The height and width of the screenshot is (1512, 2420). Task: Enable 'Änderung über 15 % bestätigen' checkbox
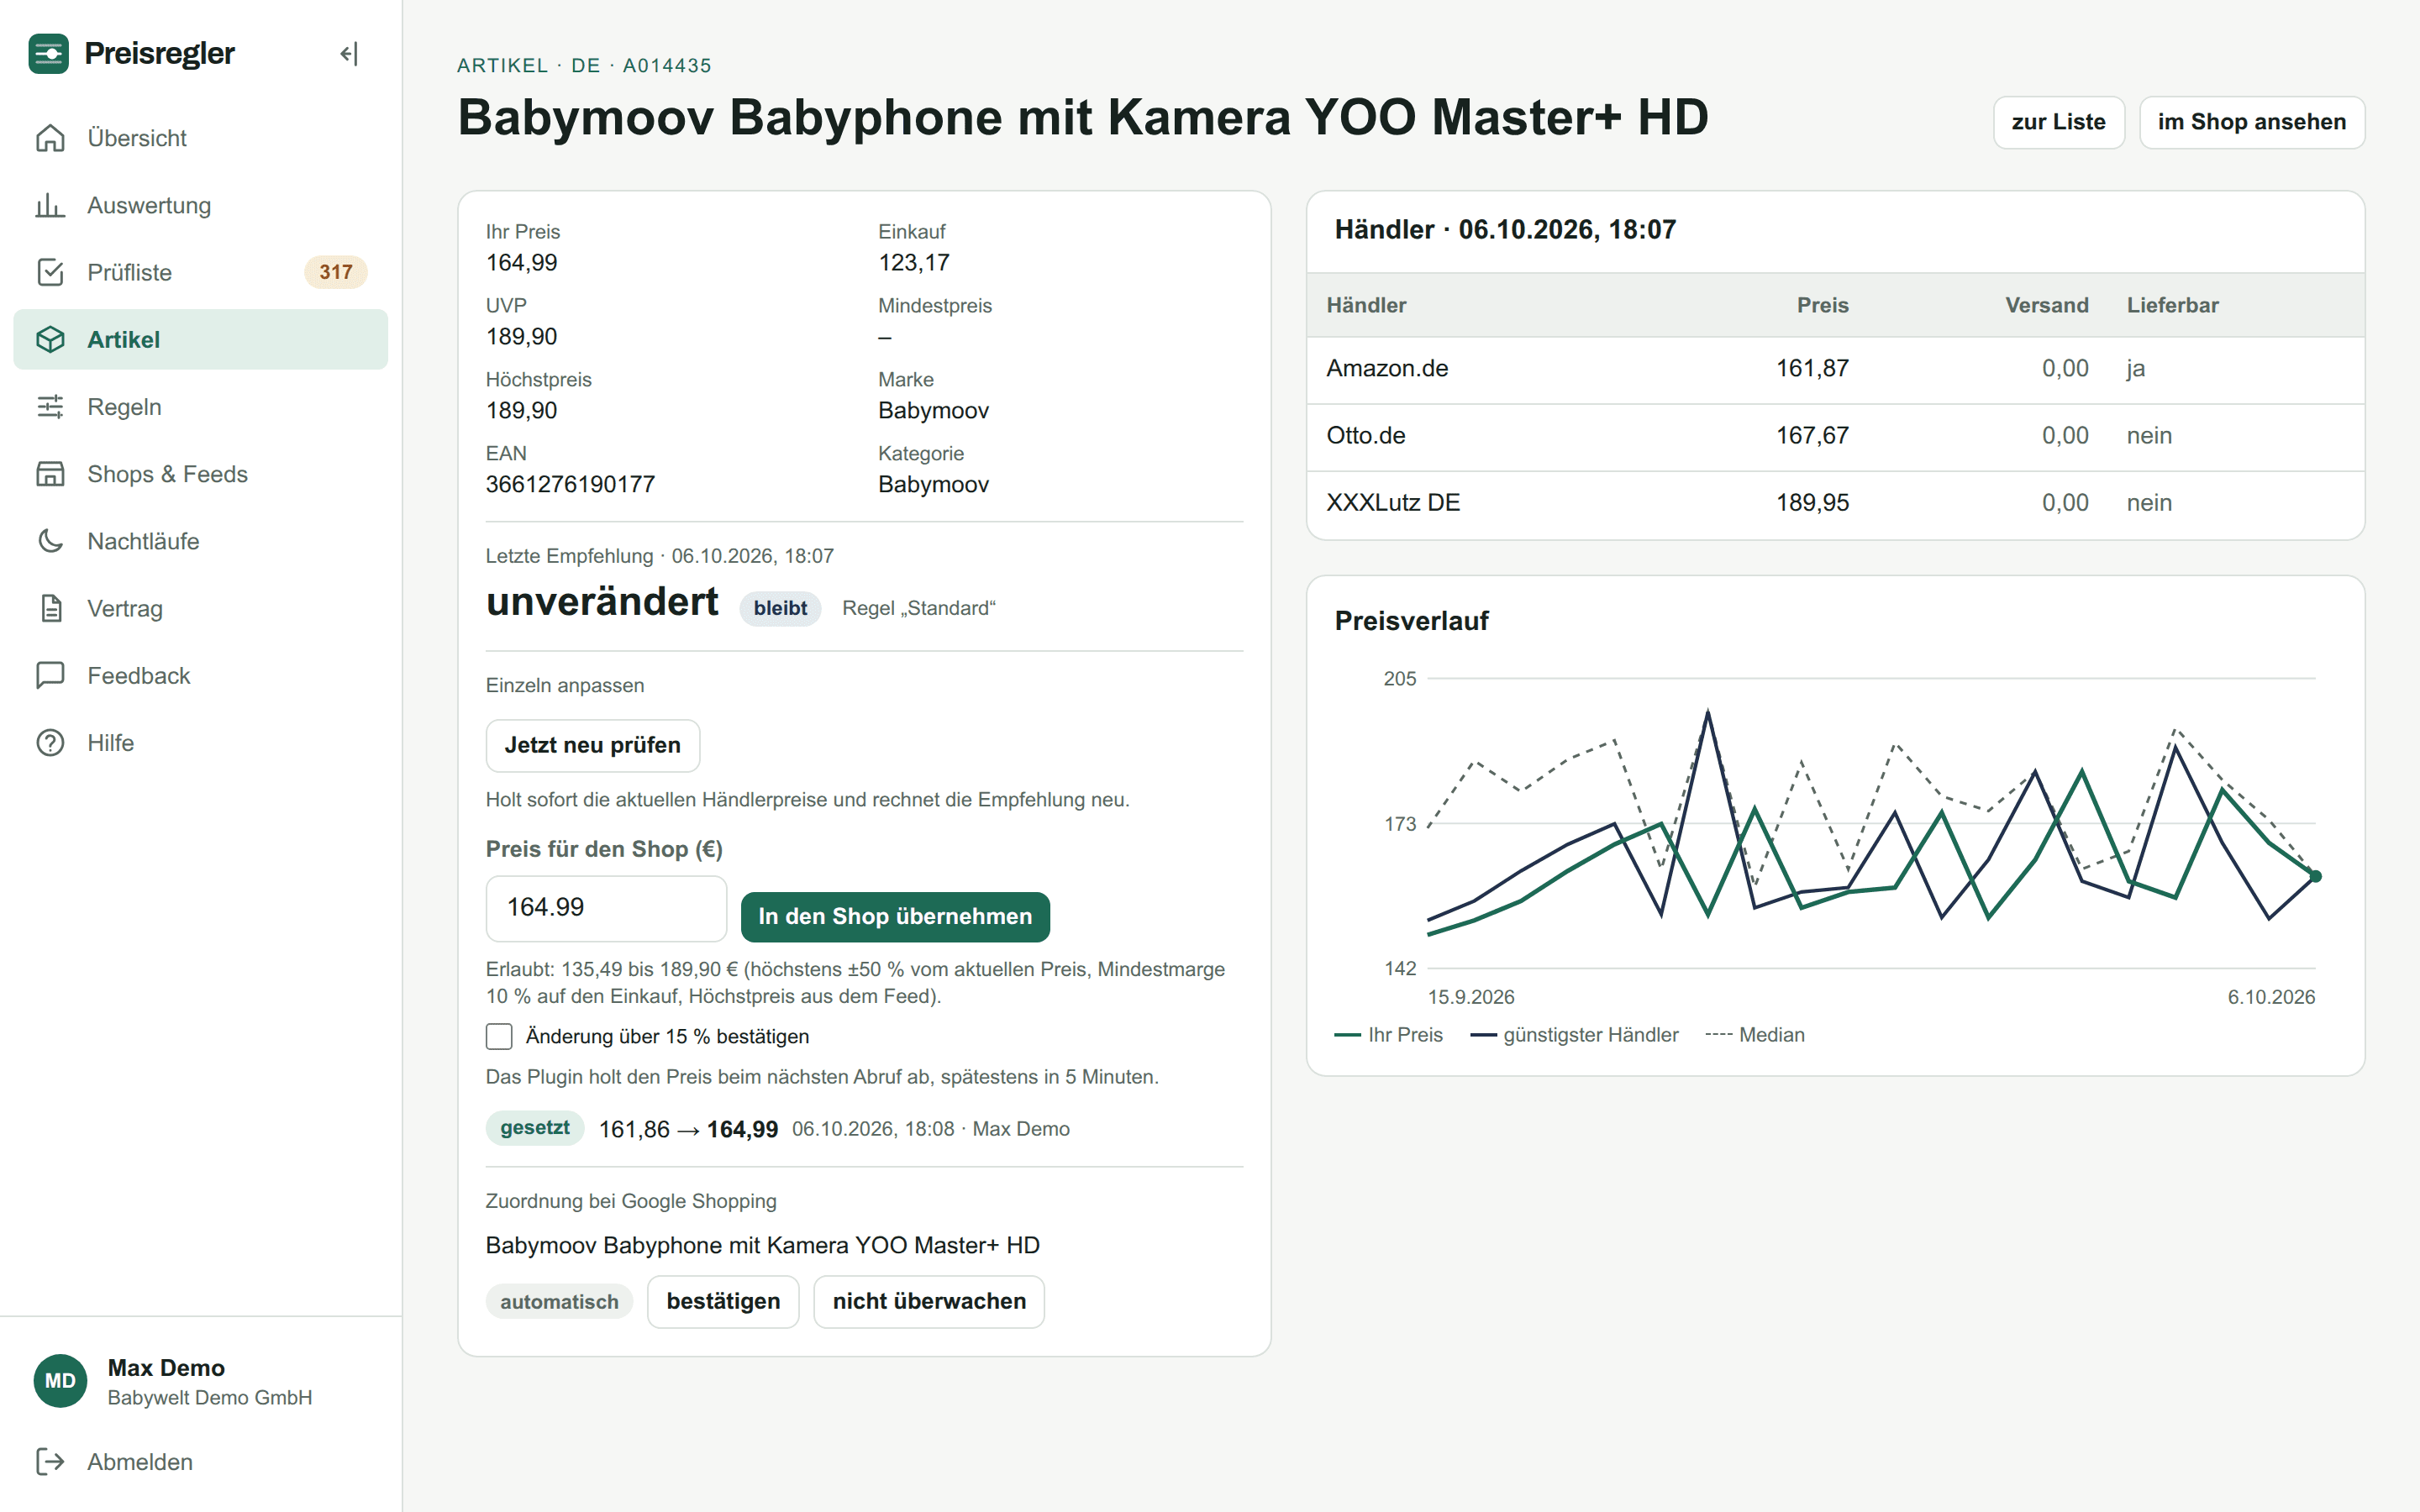(x=499, y=1036)
